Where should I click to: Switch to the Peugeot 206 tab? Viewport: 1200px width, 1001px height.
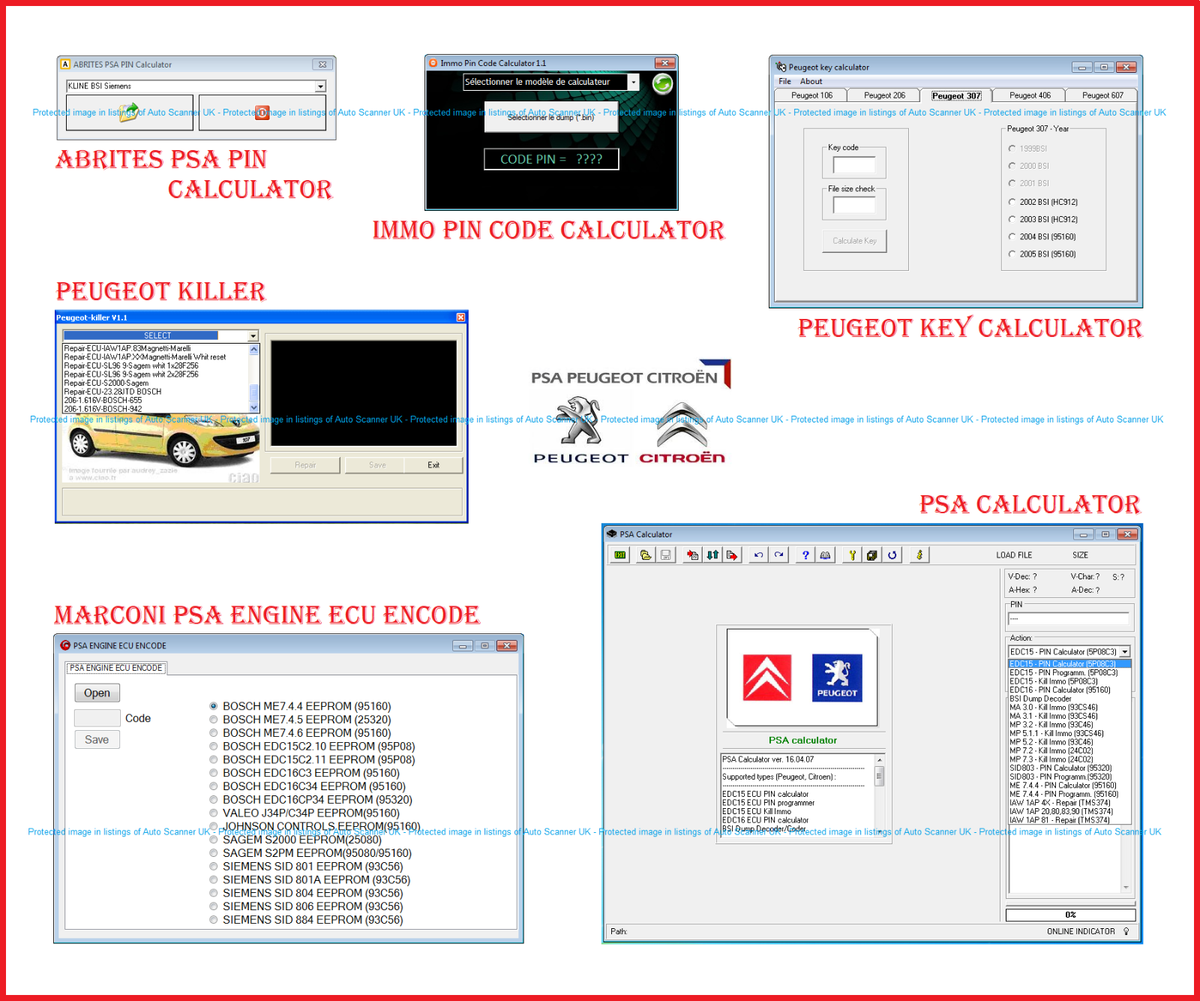click(884, 95)
